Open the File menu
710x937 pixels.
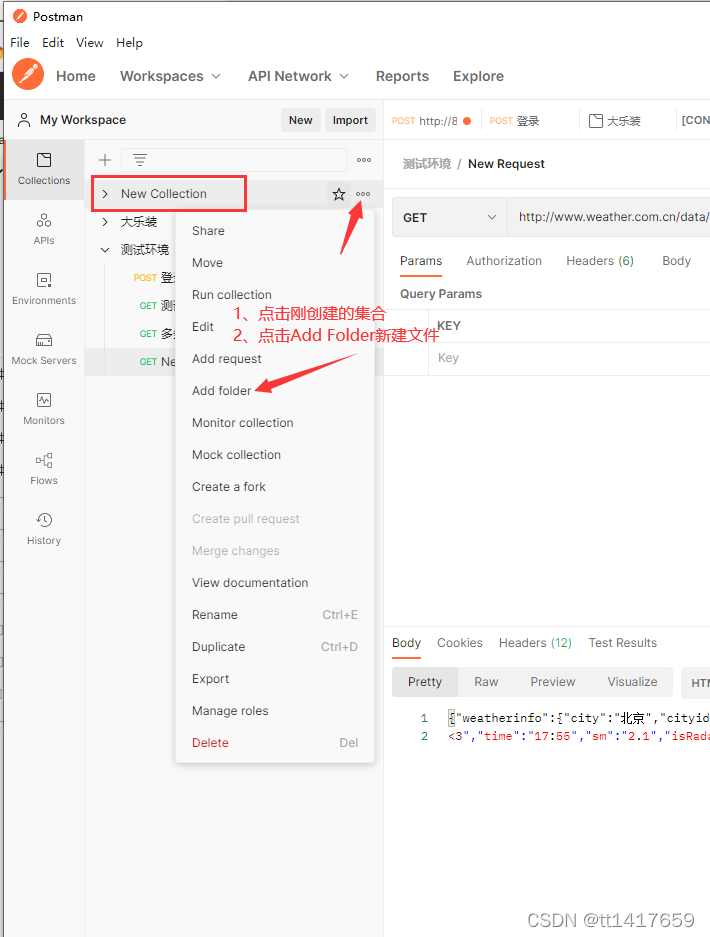[20, 42]
